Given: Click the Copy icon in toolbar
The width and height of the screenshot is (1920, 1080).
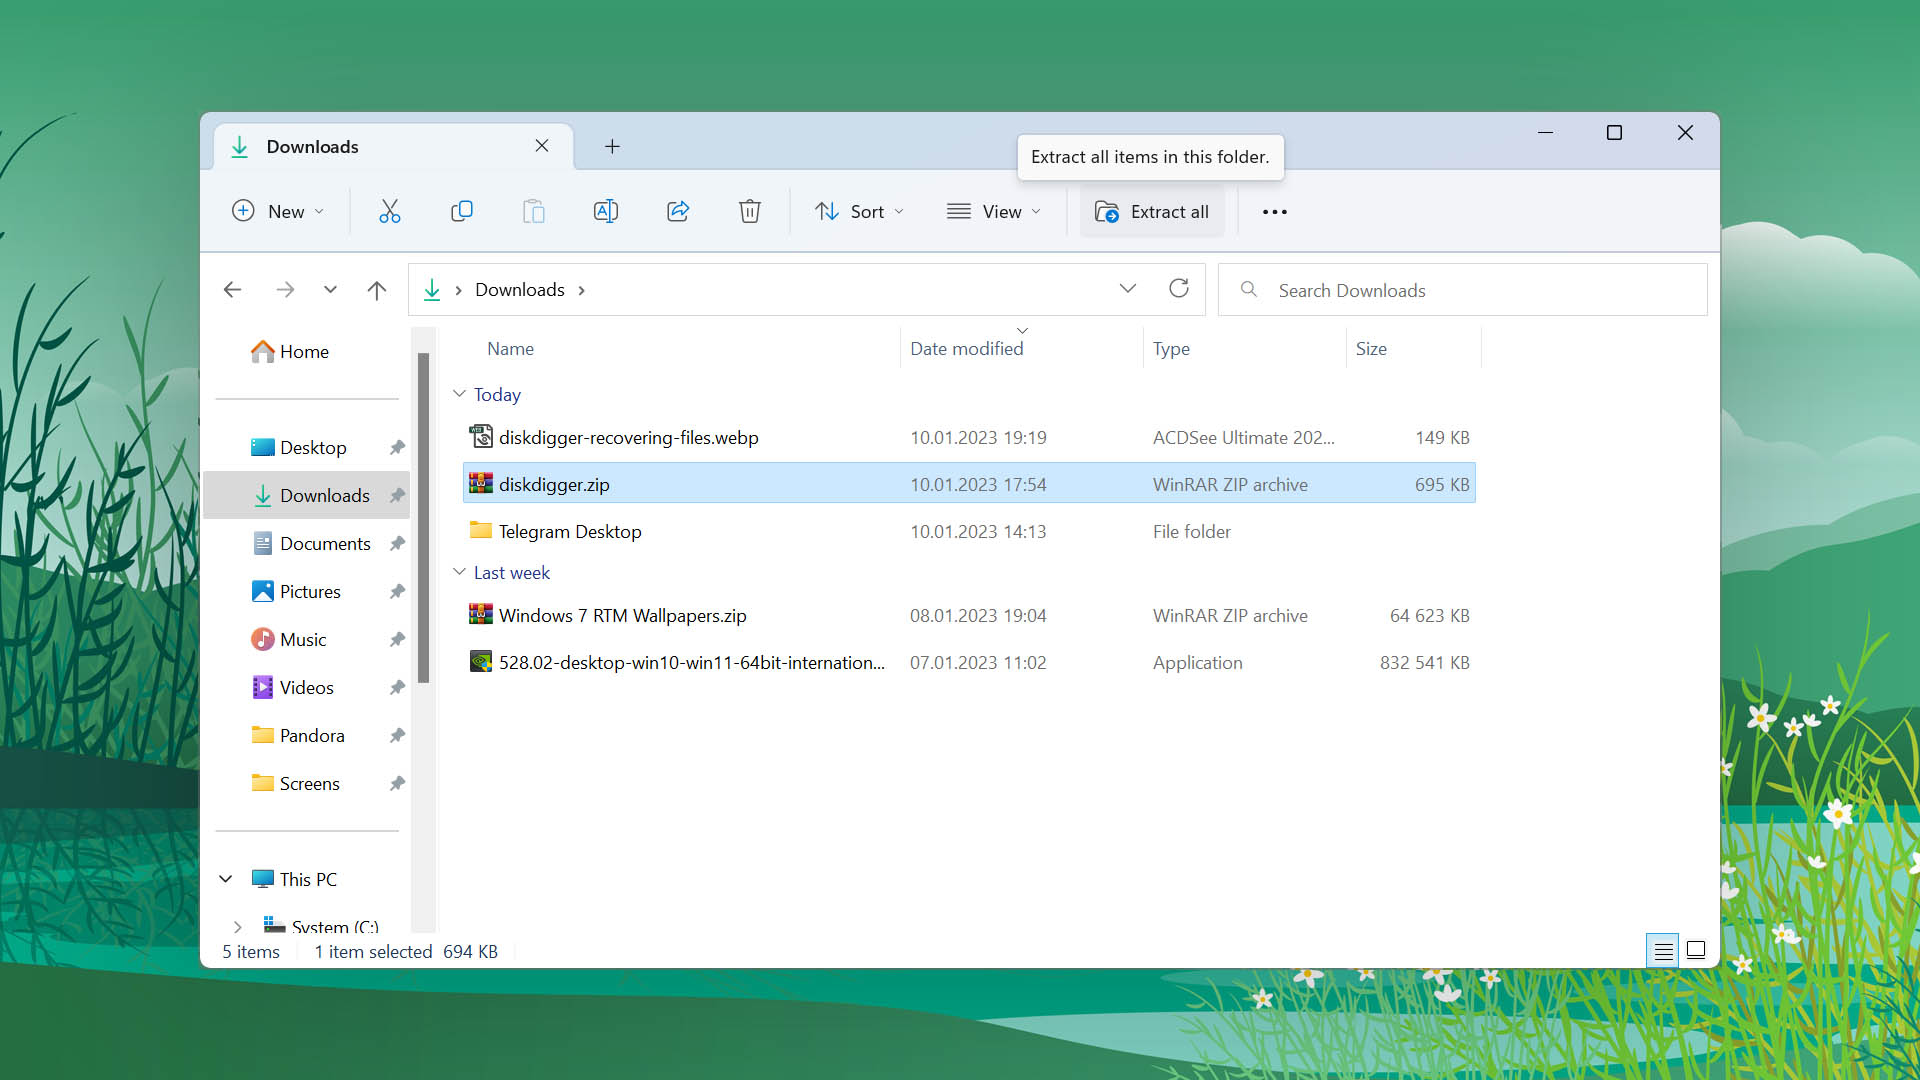Looking at the screenshot, I should [x=461, y=211].
